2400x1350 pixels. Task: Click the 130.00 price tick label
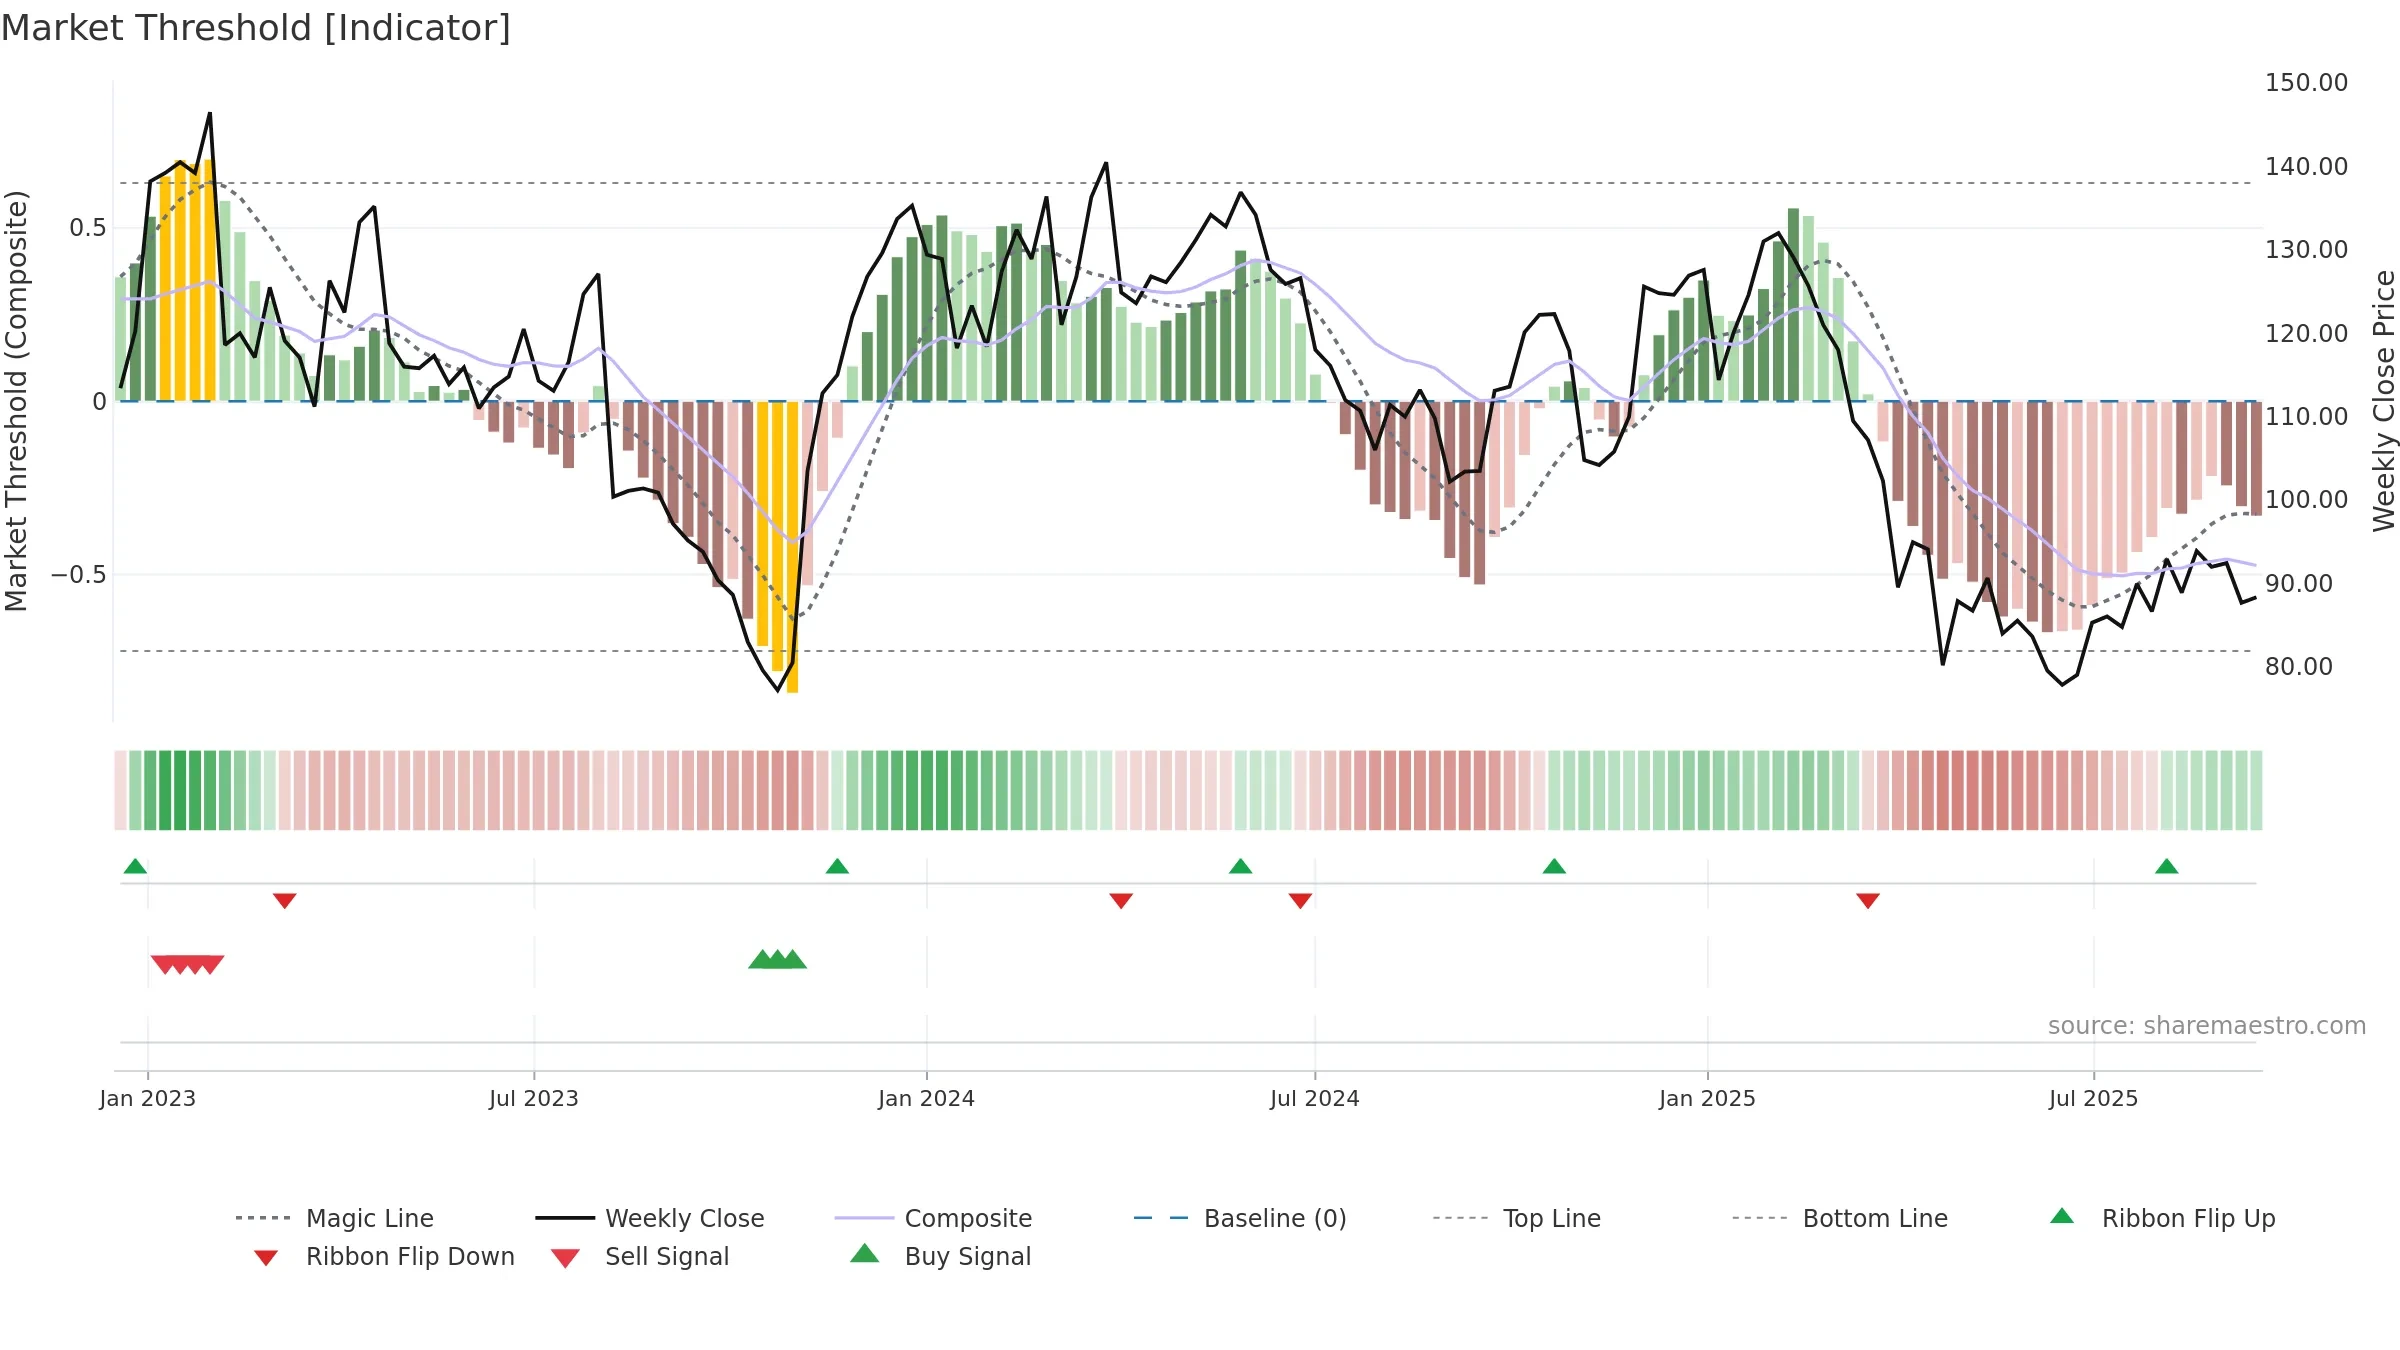pyautogui.click(x=2306, y=250)
